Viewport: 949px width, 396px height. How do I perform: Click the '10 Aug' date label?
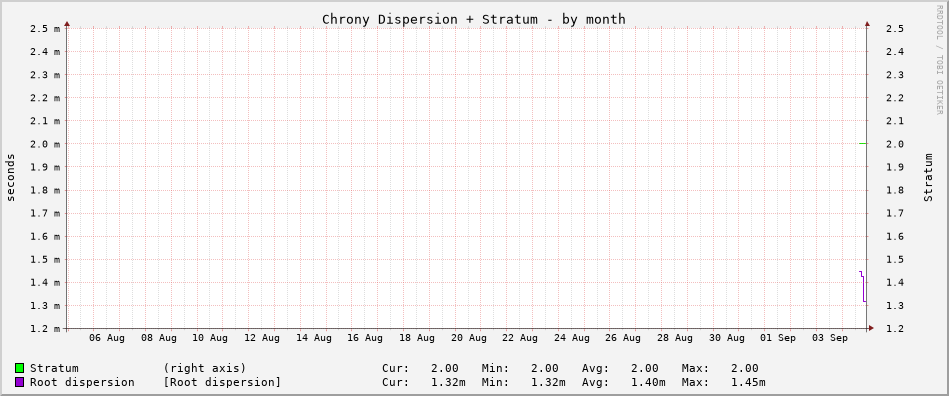click(210, 338)
